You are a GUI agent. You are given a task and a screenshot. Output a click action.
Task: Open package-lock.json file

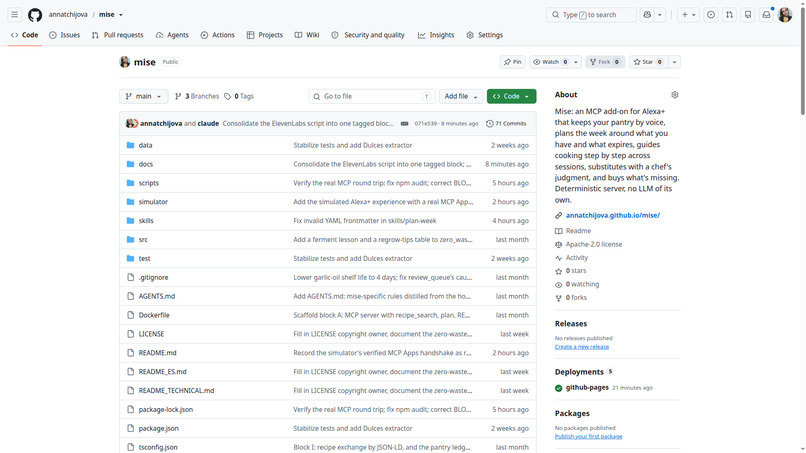point(166,409)
